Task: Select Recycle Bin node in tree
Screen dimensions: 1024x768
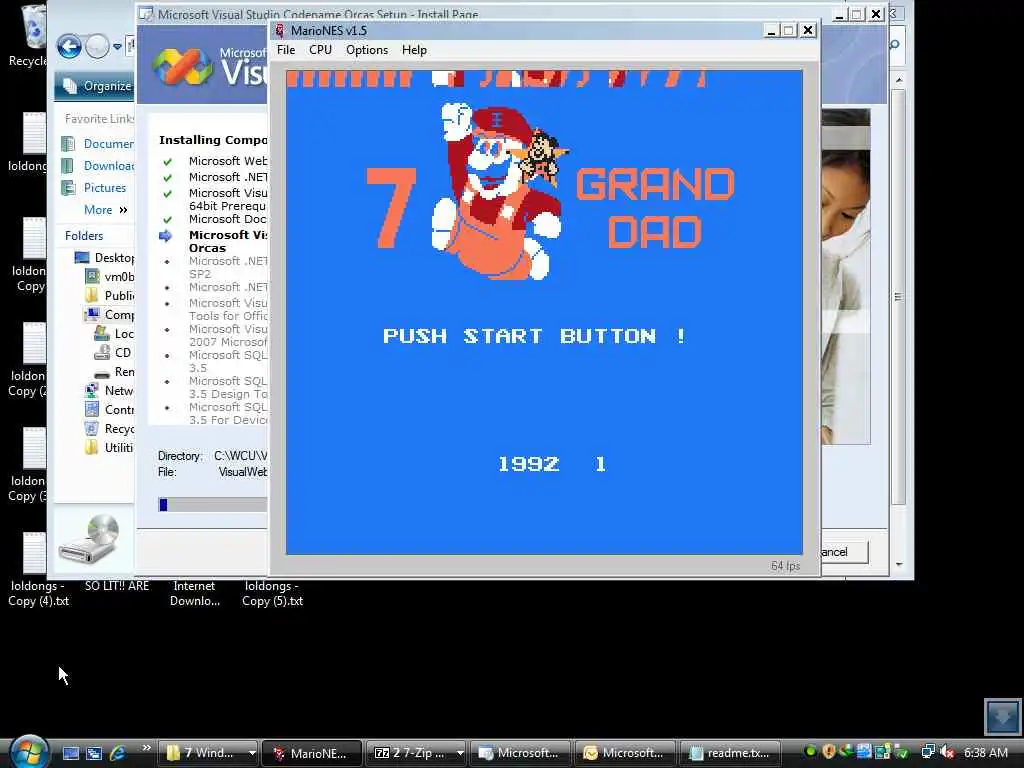Action: pyautogui.click(x=110, y=428)
